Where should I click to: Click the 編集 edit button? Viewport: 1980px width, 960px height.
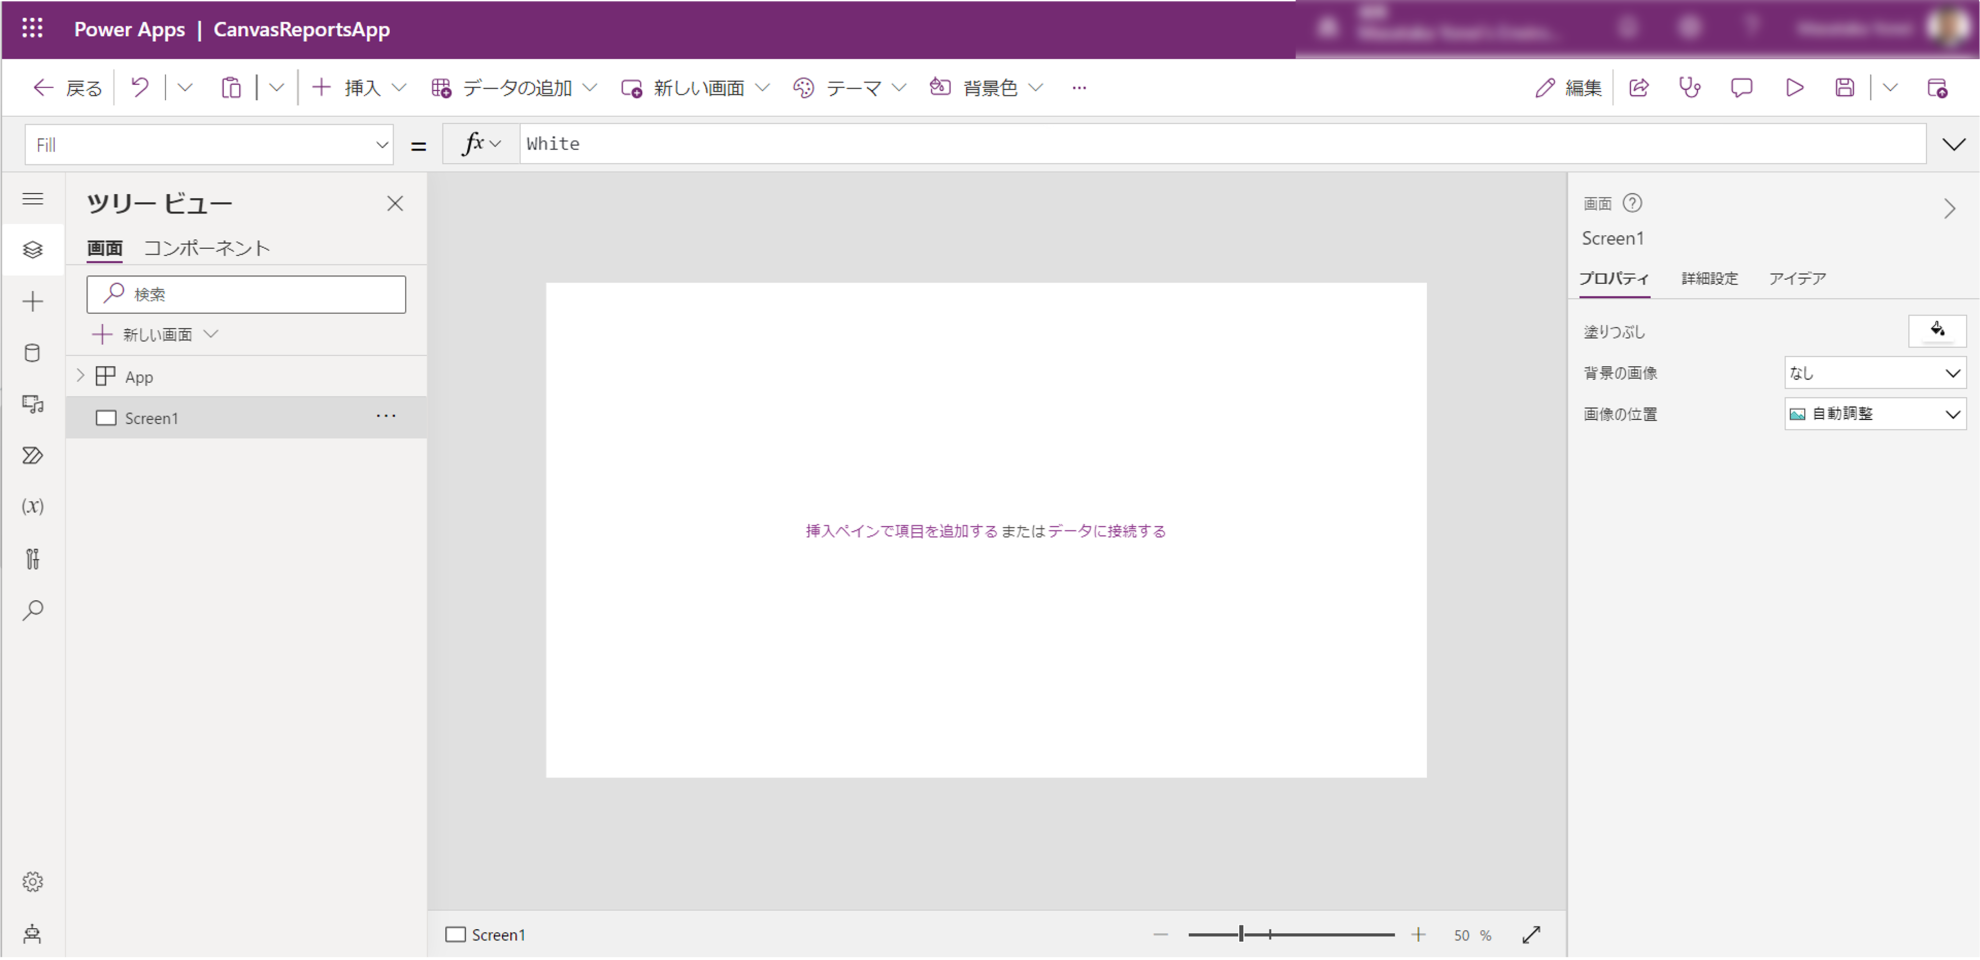(x=1568, y=88)
